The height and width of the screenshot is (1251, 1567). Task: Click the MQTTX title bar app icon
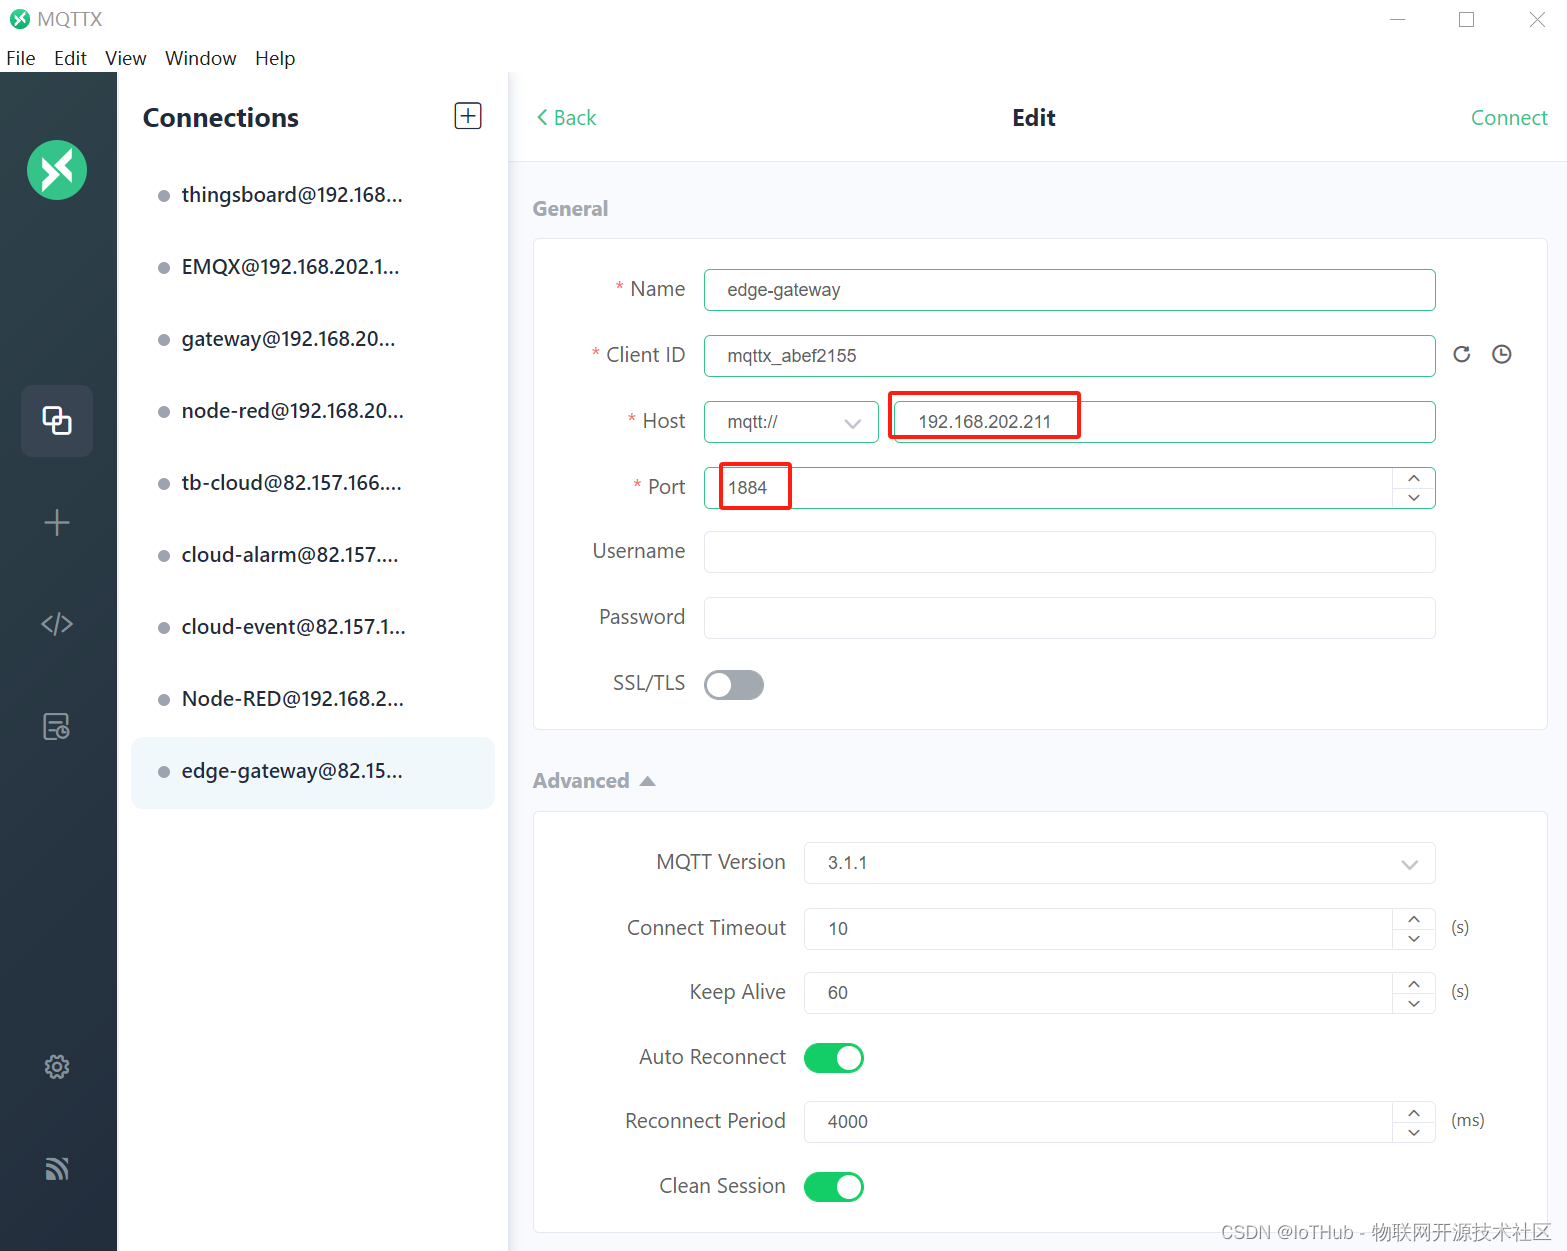pos(20,19)
